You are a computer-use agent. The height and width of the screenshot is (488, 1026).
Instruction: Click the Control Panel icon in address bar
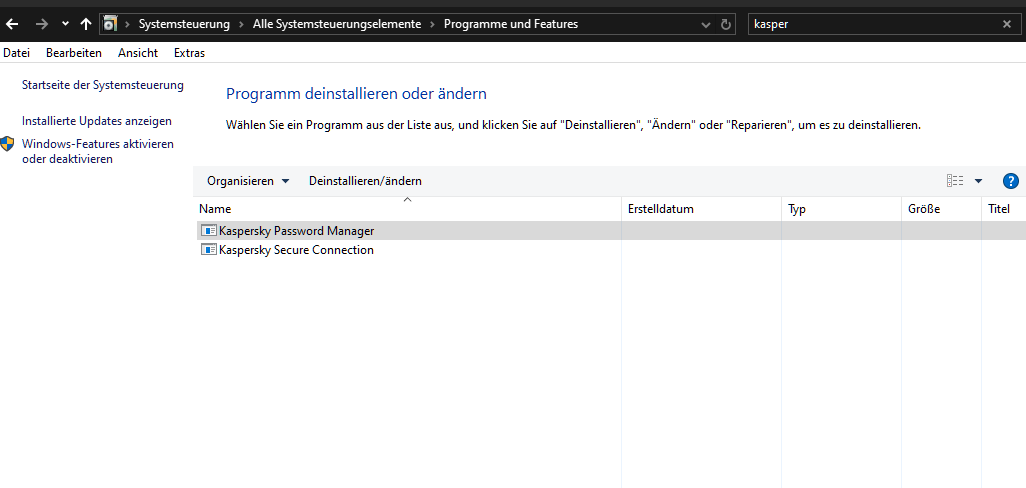110,24
